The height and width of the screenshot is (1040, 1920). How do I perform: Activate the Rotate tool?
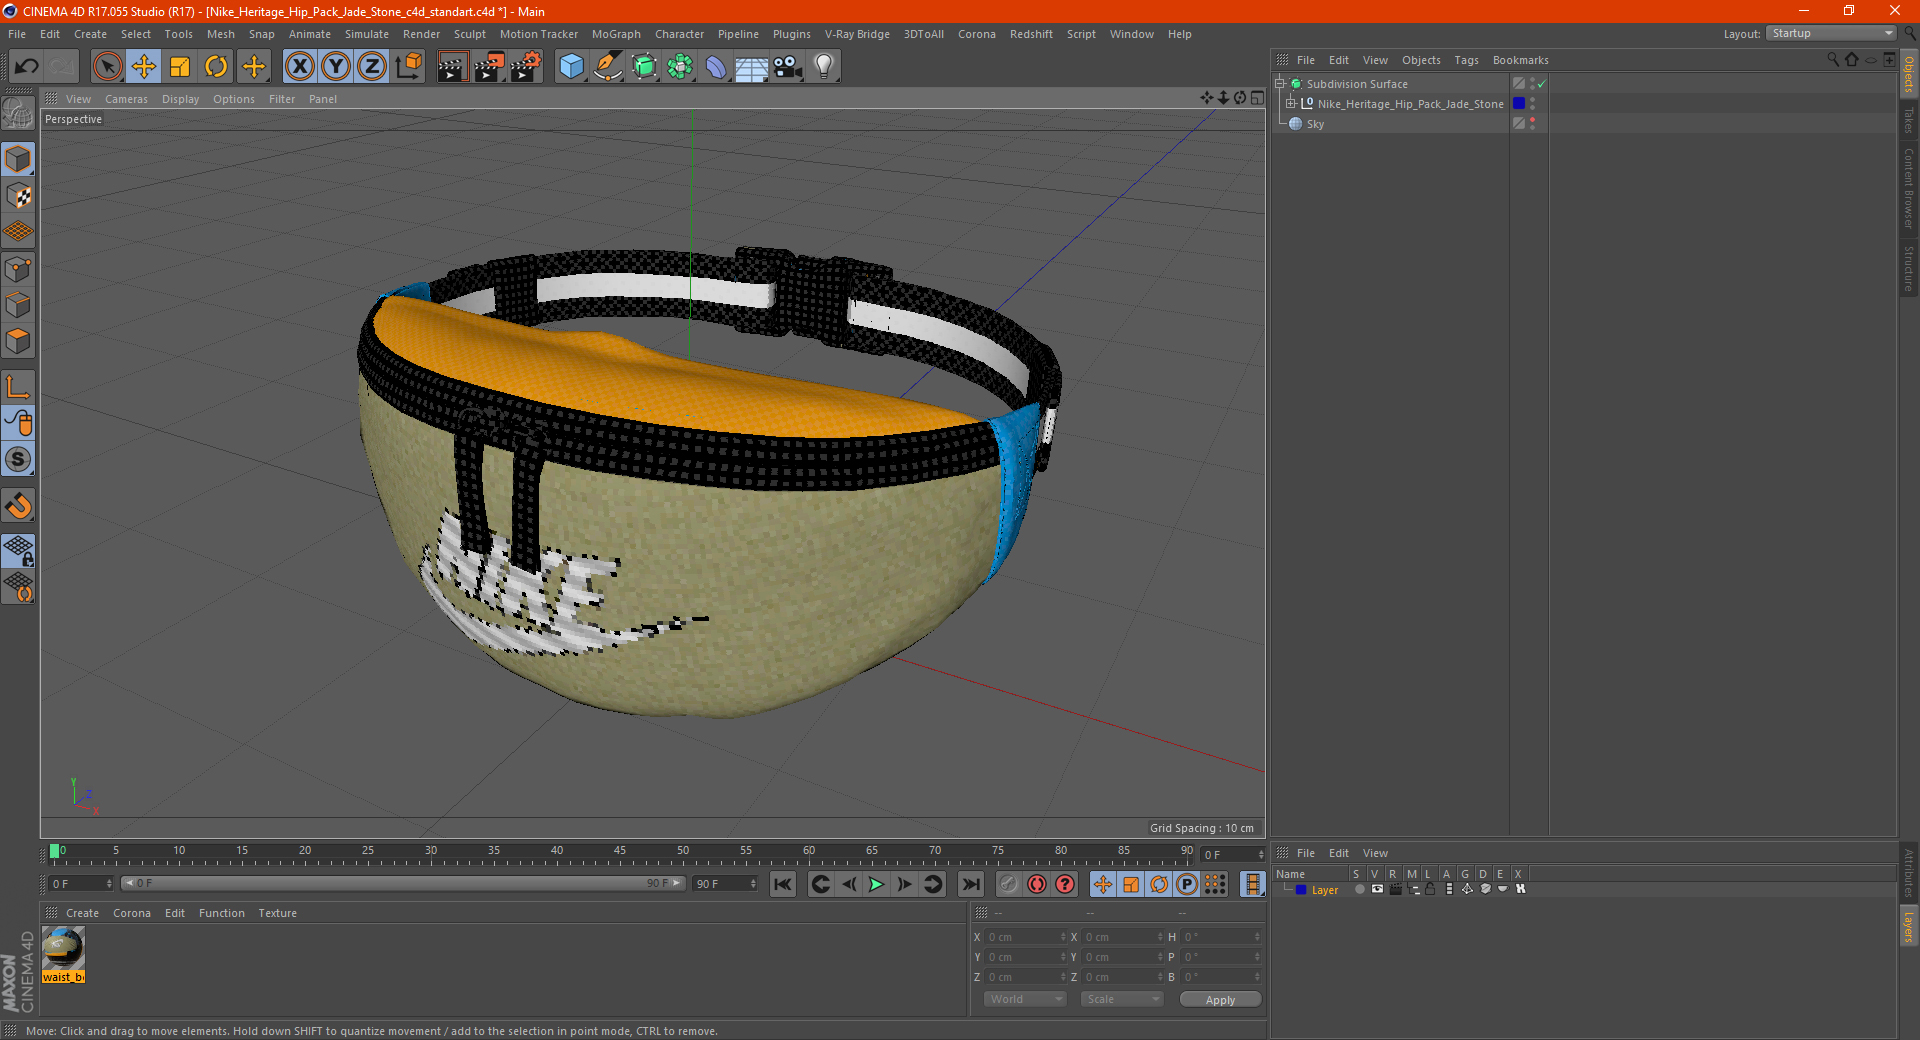(x=216, y=67)
